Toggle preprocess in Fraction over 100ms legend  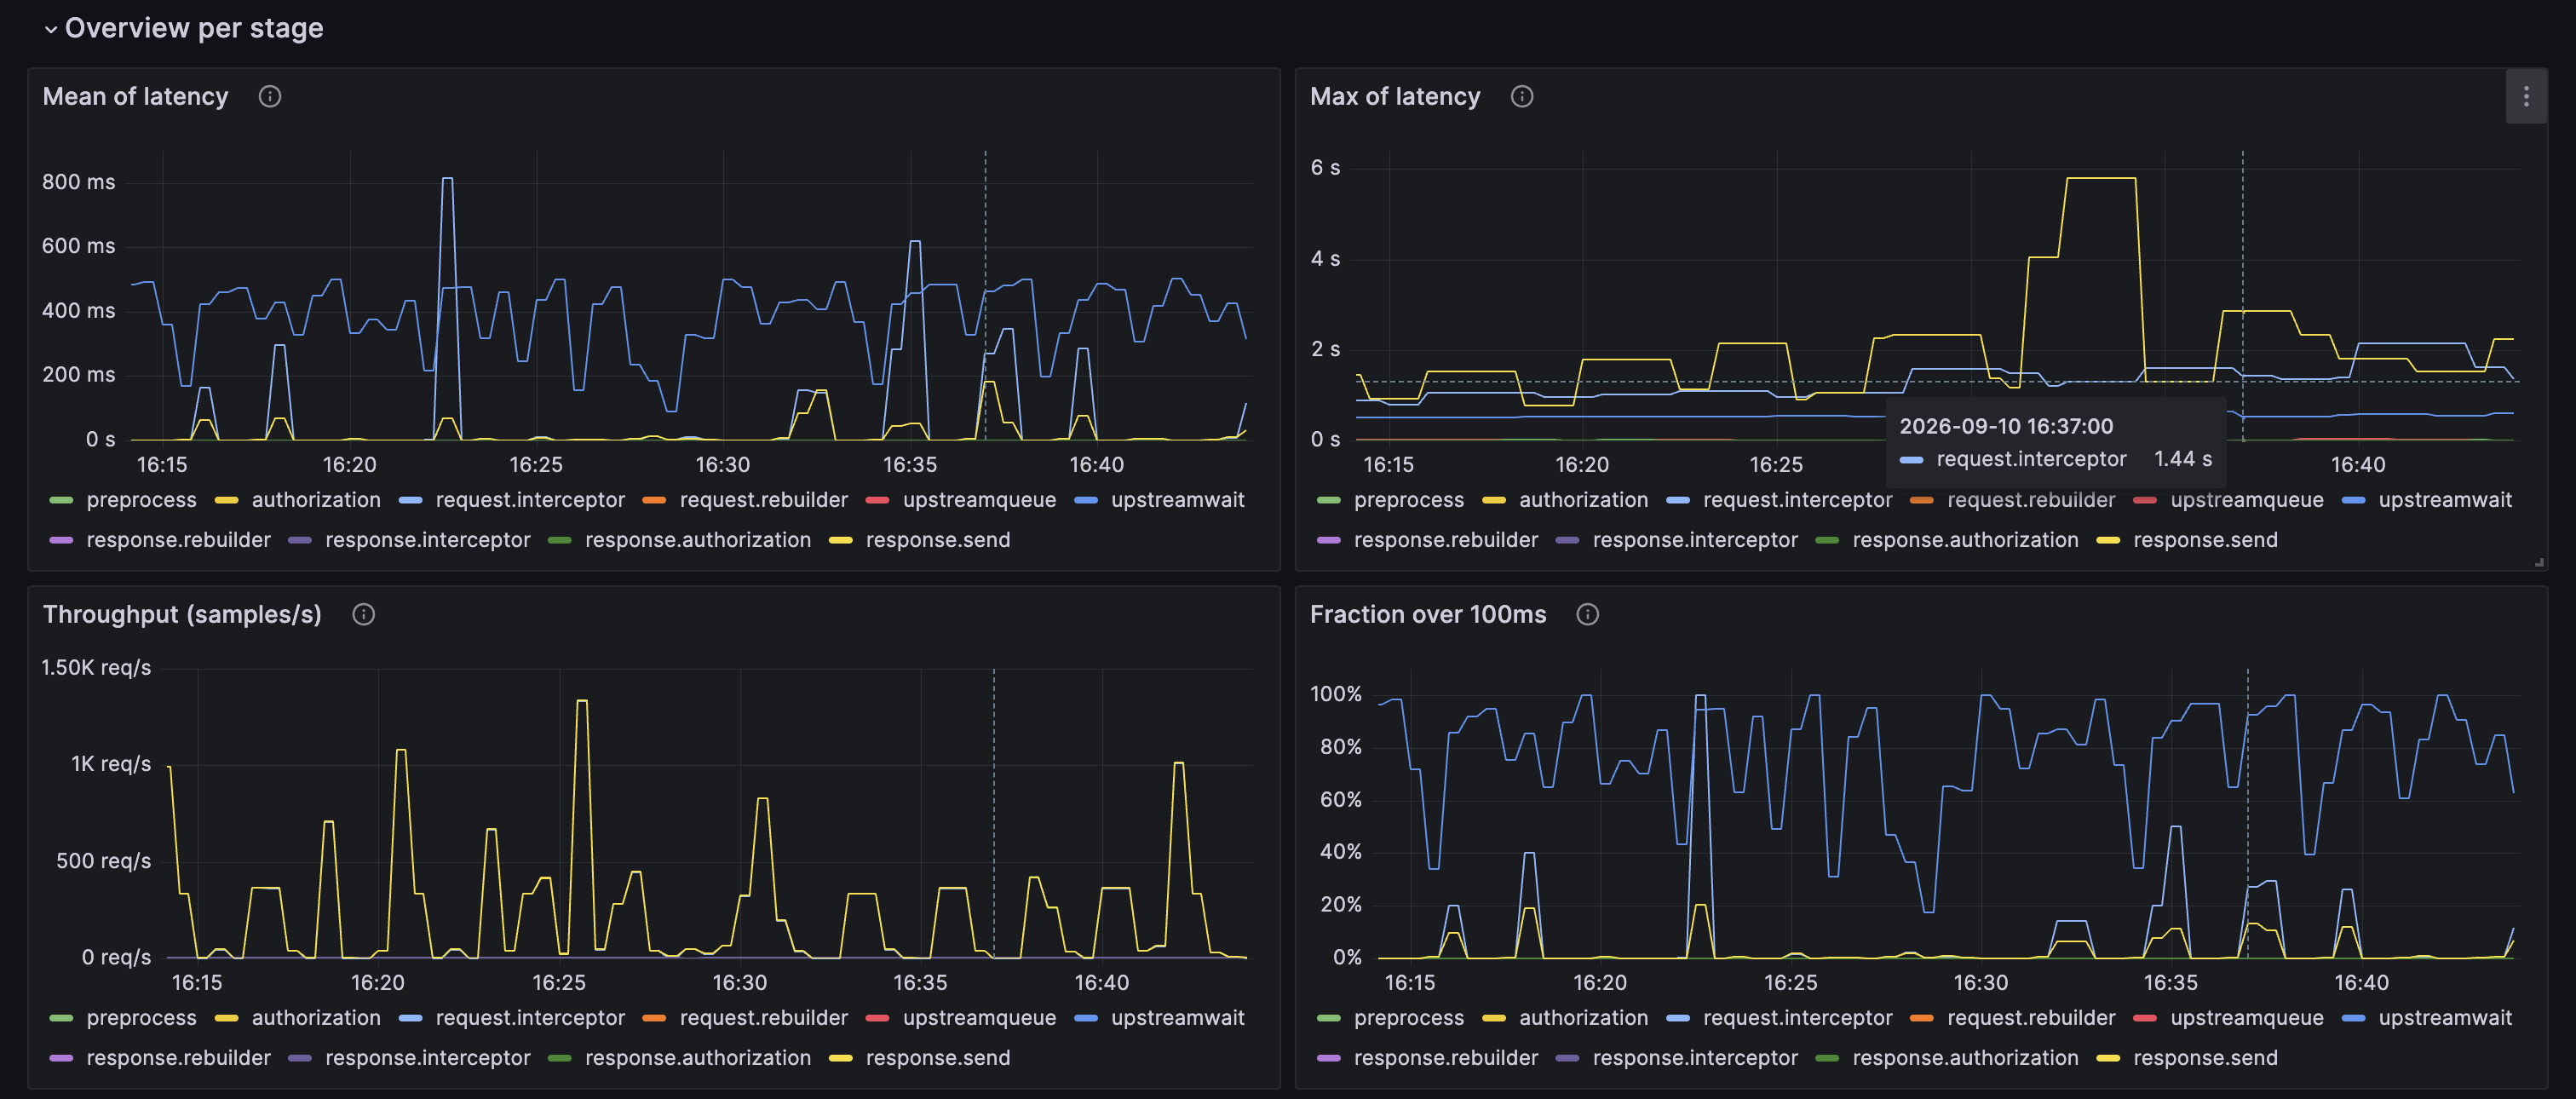pyautogui.click(x=1408, y=1018)
